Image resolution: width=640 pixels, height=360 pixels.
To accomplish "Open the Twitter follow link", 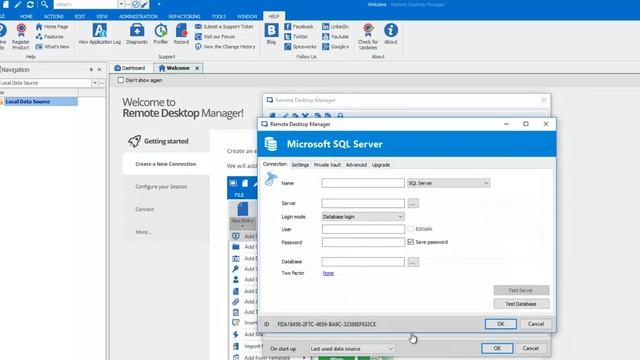I will tap(296, 37).
